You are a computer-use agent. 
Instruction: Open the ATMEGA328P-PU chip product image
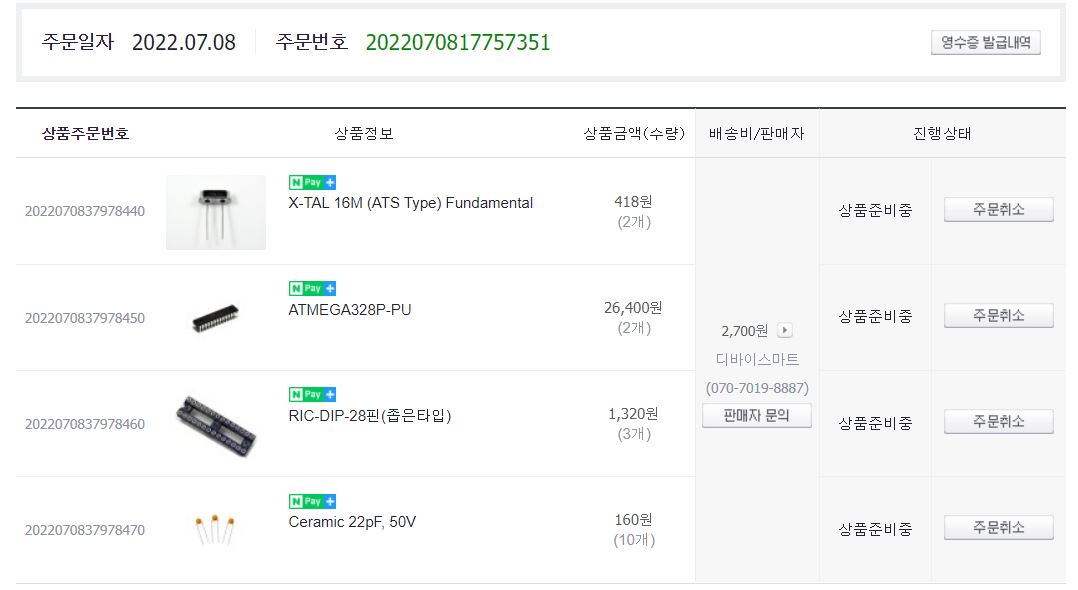[215, 318]
